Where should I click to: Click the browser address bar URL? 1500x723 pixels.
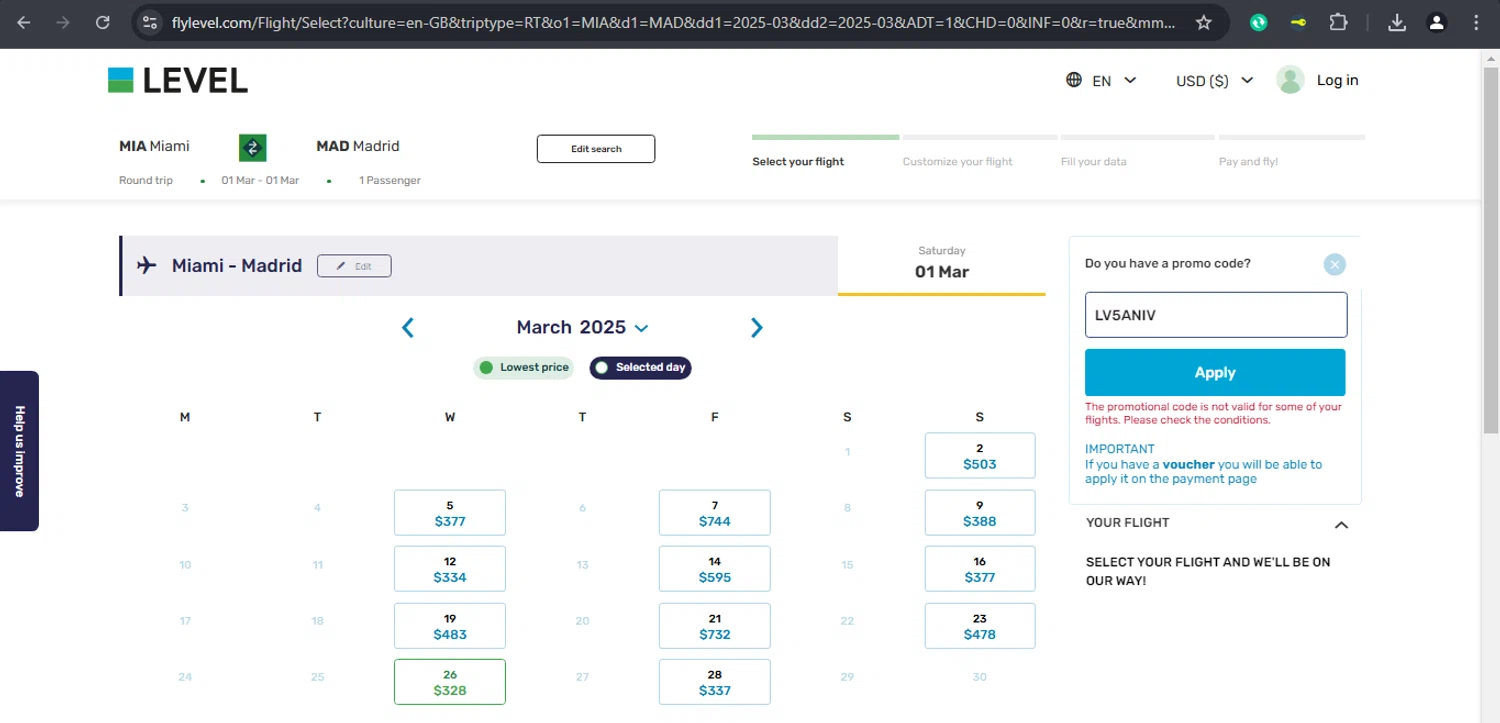673,22
